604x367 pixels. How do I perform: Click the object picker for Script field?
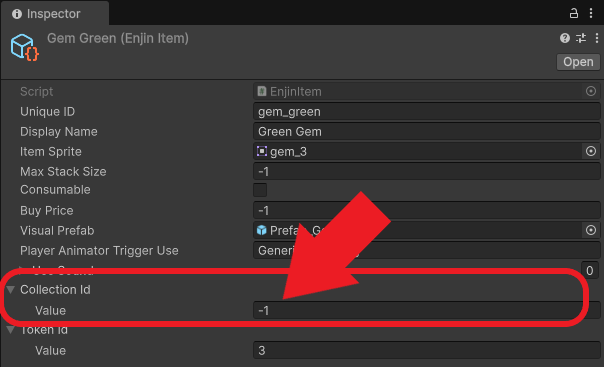591,91
